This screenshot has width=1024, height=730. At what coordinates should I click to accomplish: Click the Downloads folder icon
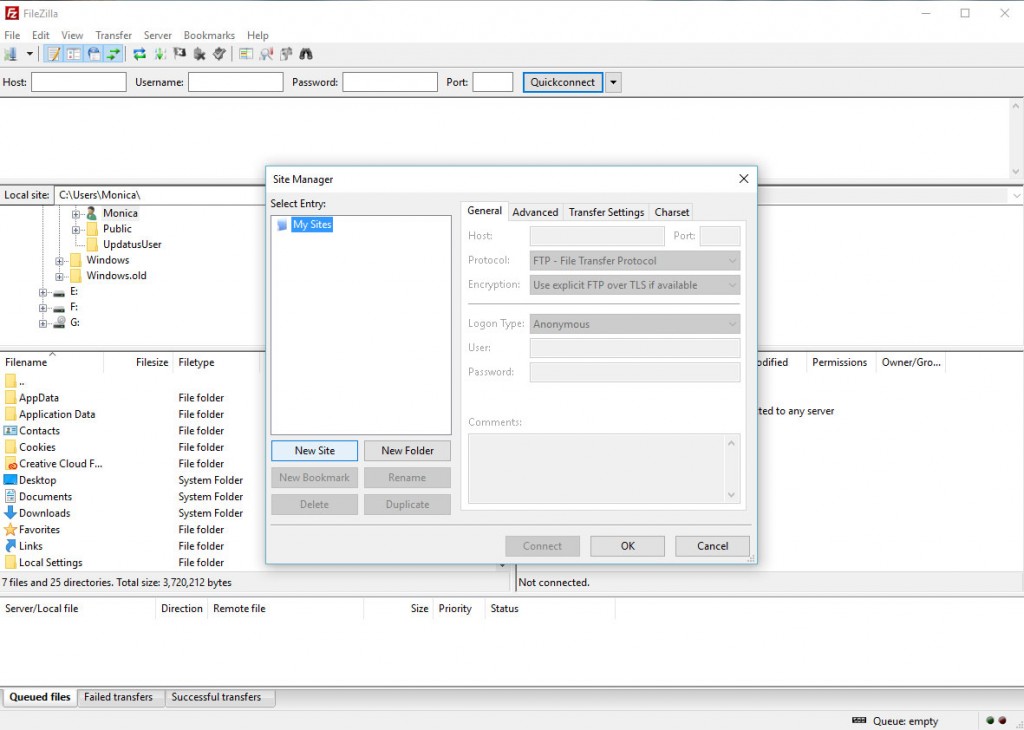coord(10,513)
